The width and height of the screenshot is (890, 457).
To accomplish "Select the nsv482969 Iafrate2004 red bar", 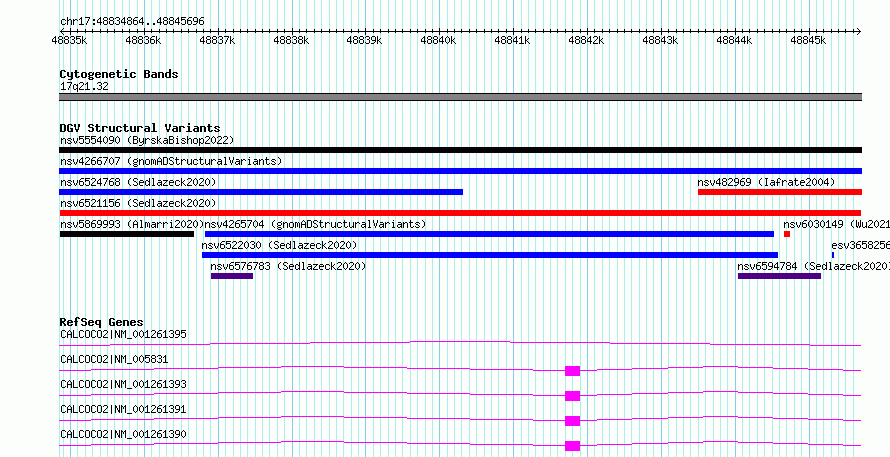I will [x=780, y=192].
